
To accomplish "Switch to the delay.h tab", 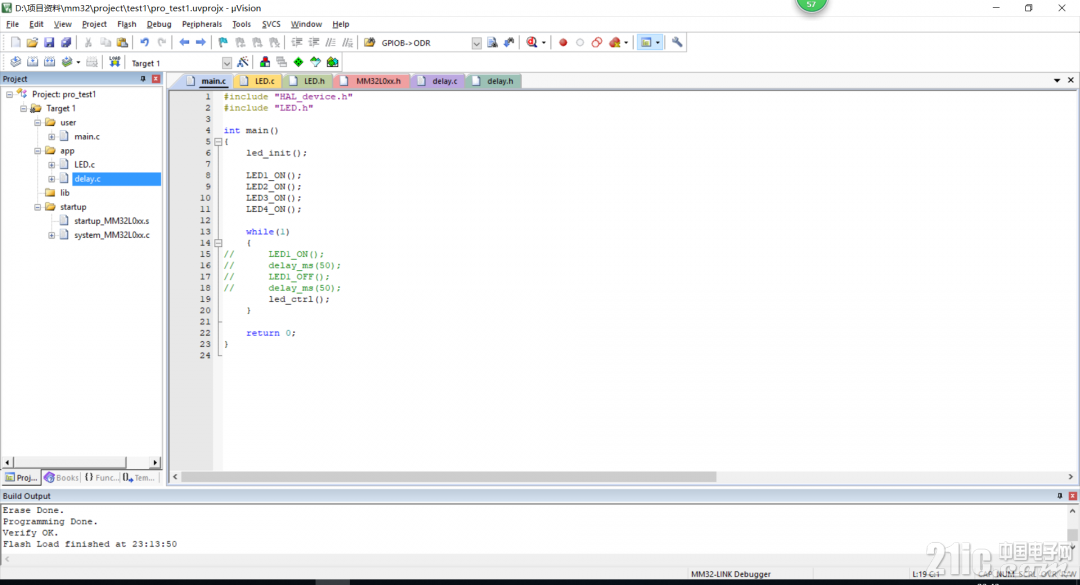I will tap(493, 81).
